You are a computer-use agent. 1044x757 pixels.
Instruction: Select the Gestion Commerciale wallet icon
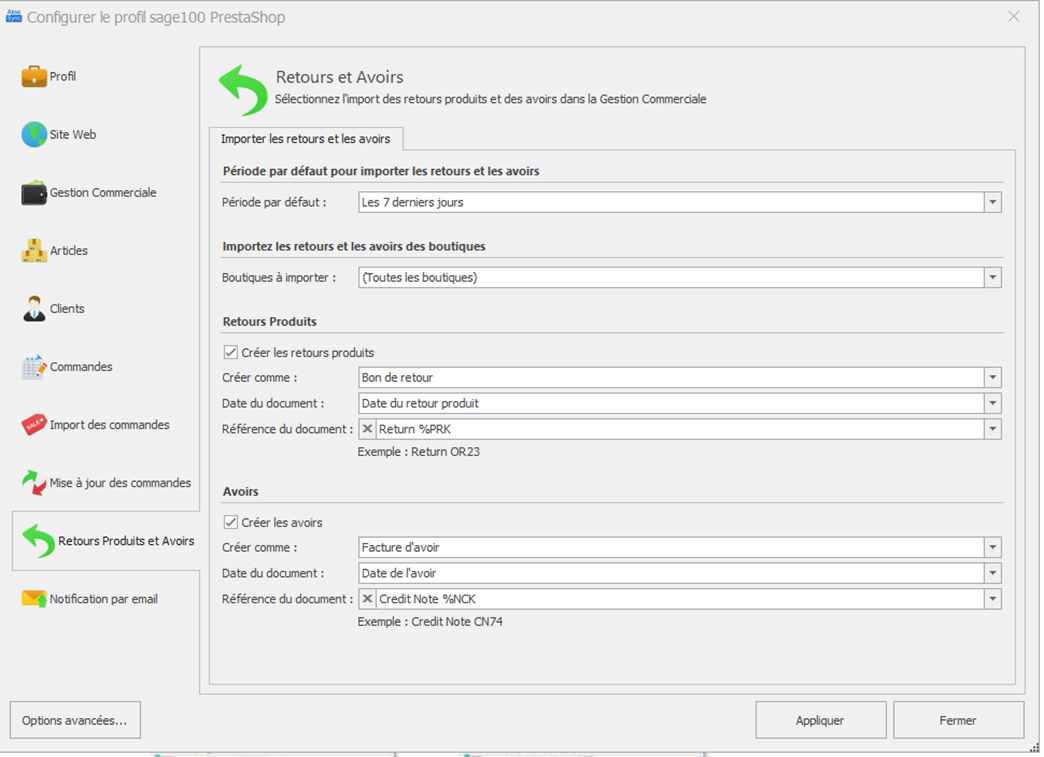click(34, 193)
